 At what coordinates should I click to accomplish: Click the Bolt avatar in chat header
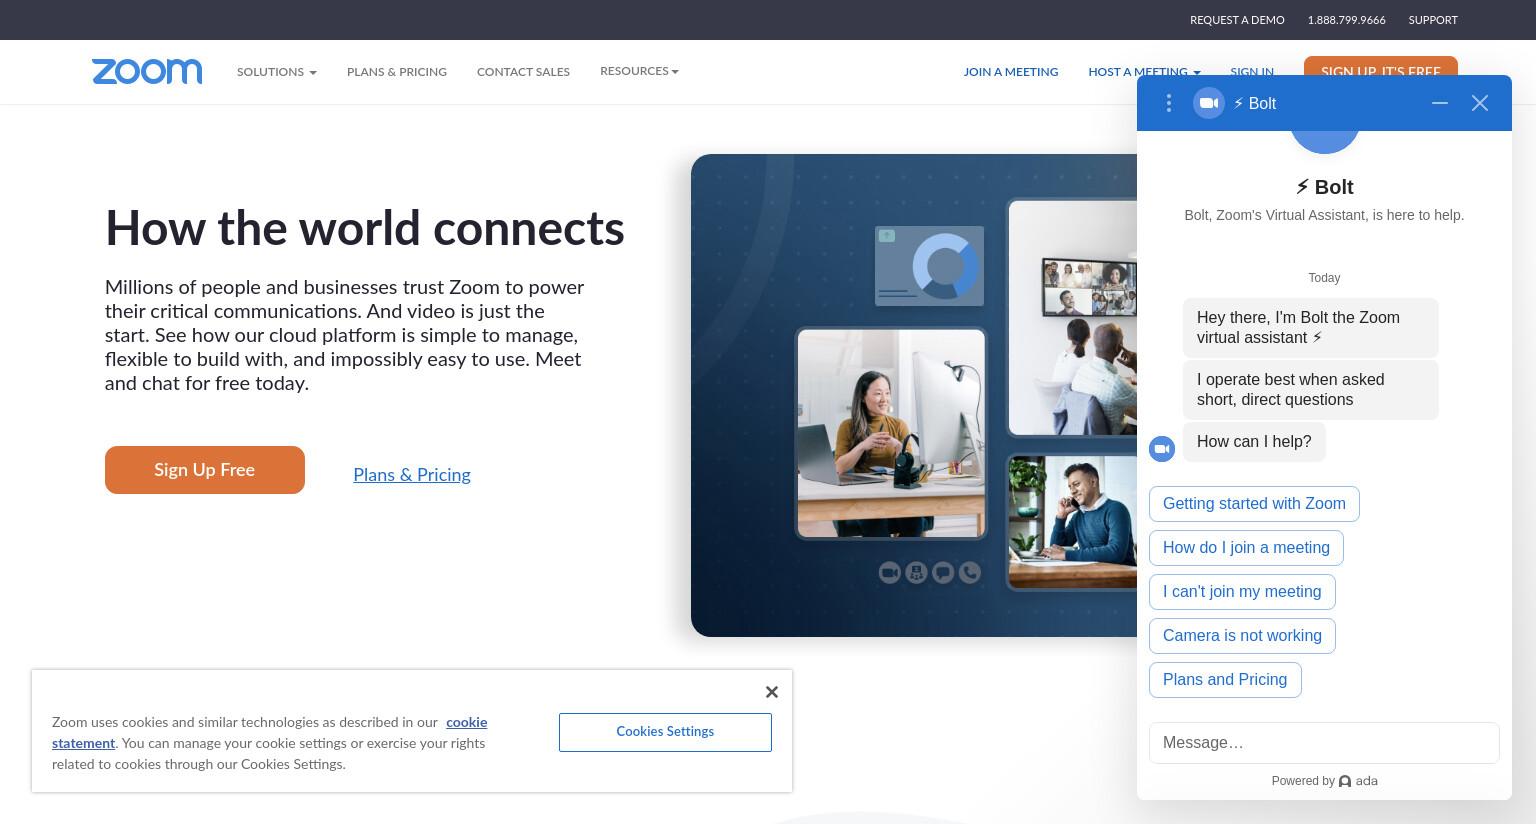pyautogui.click(x=1209, y=103)
